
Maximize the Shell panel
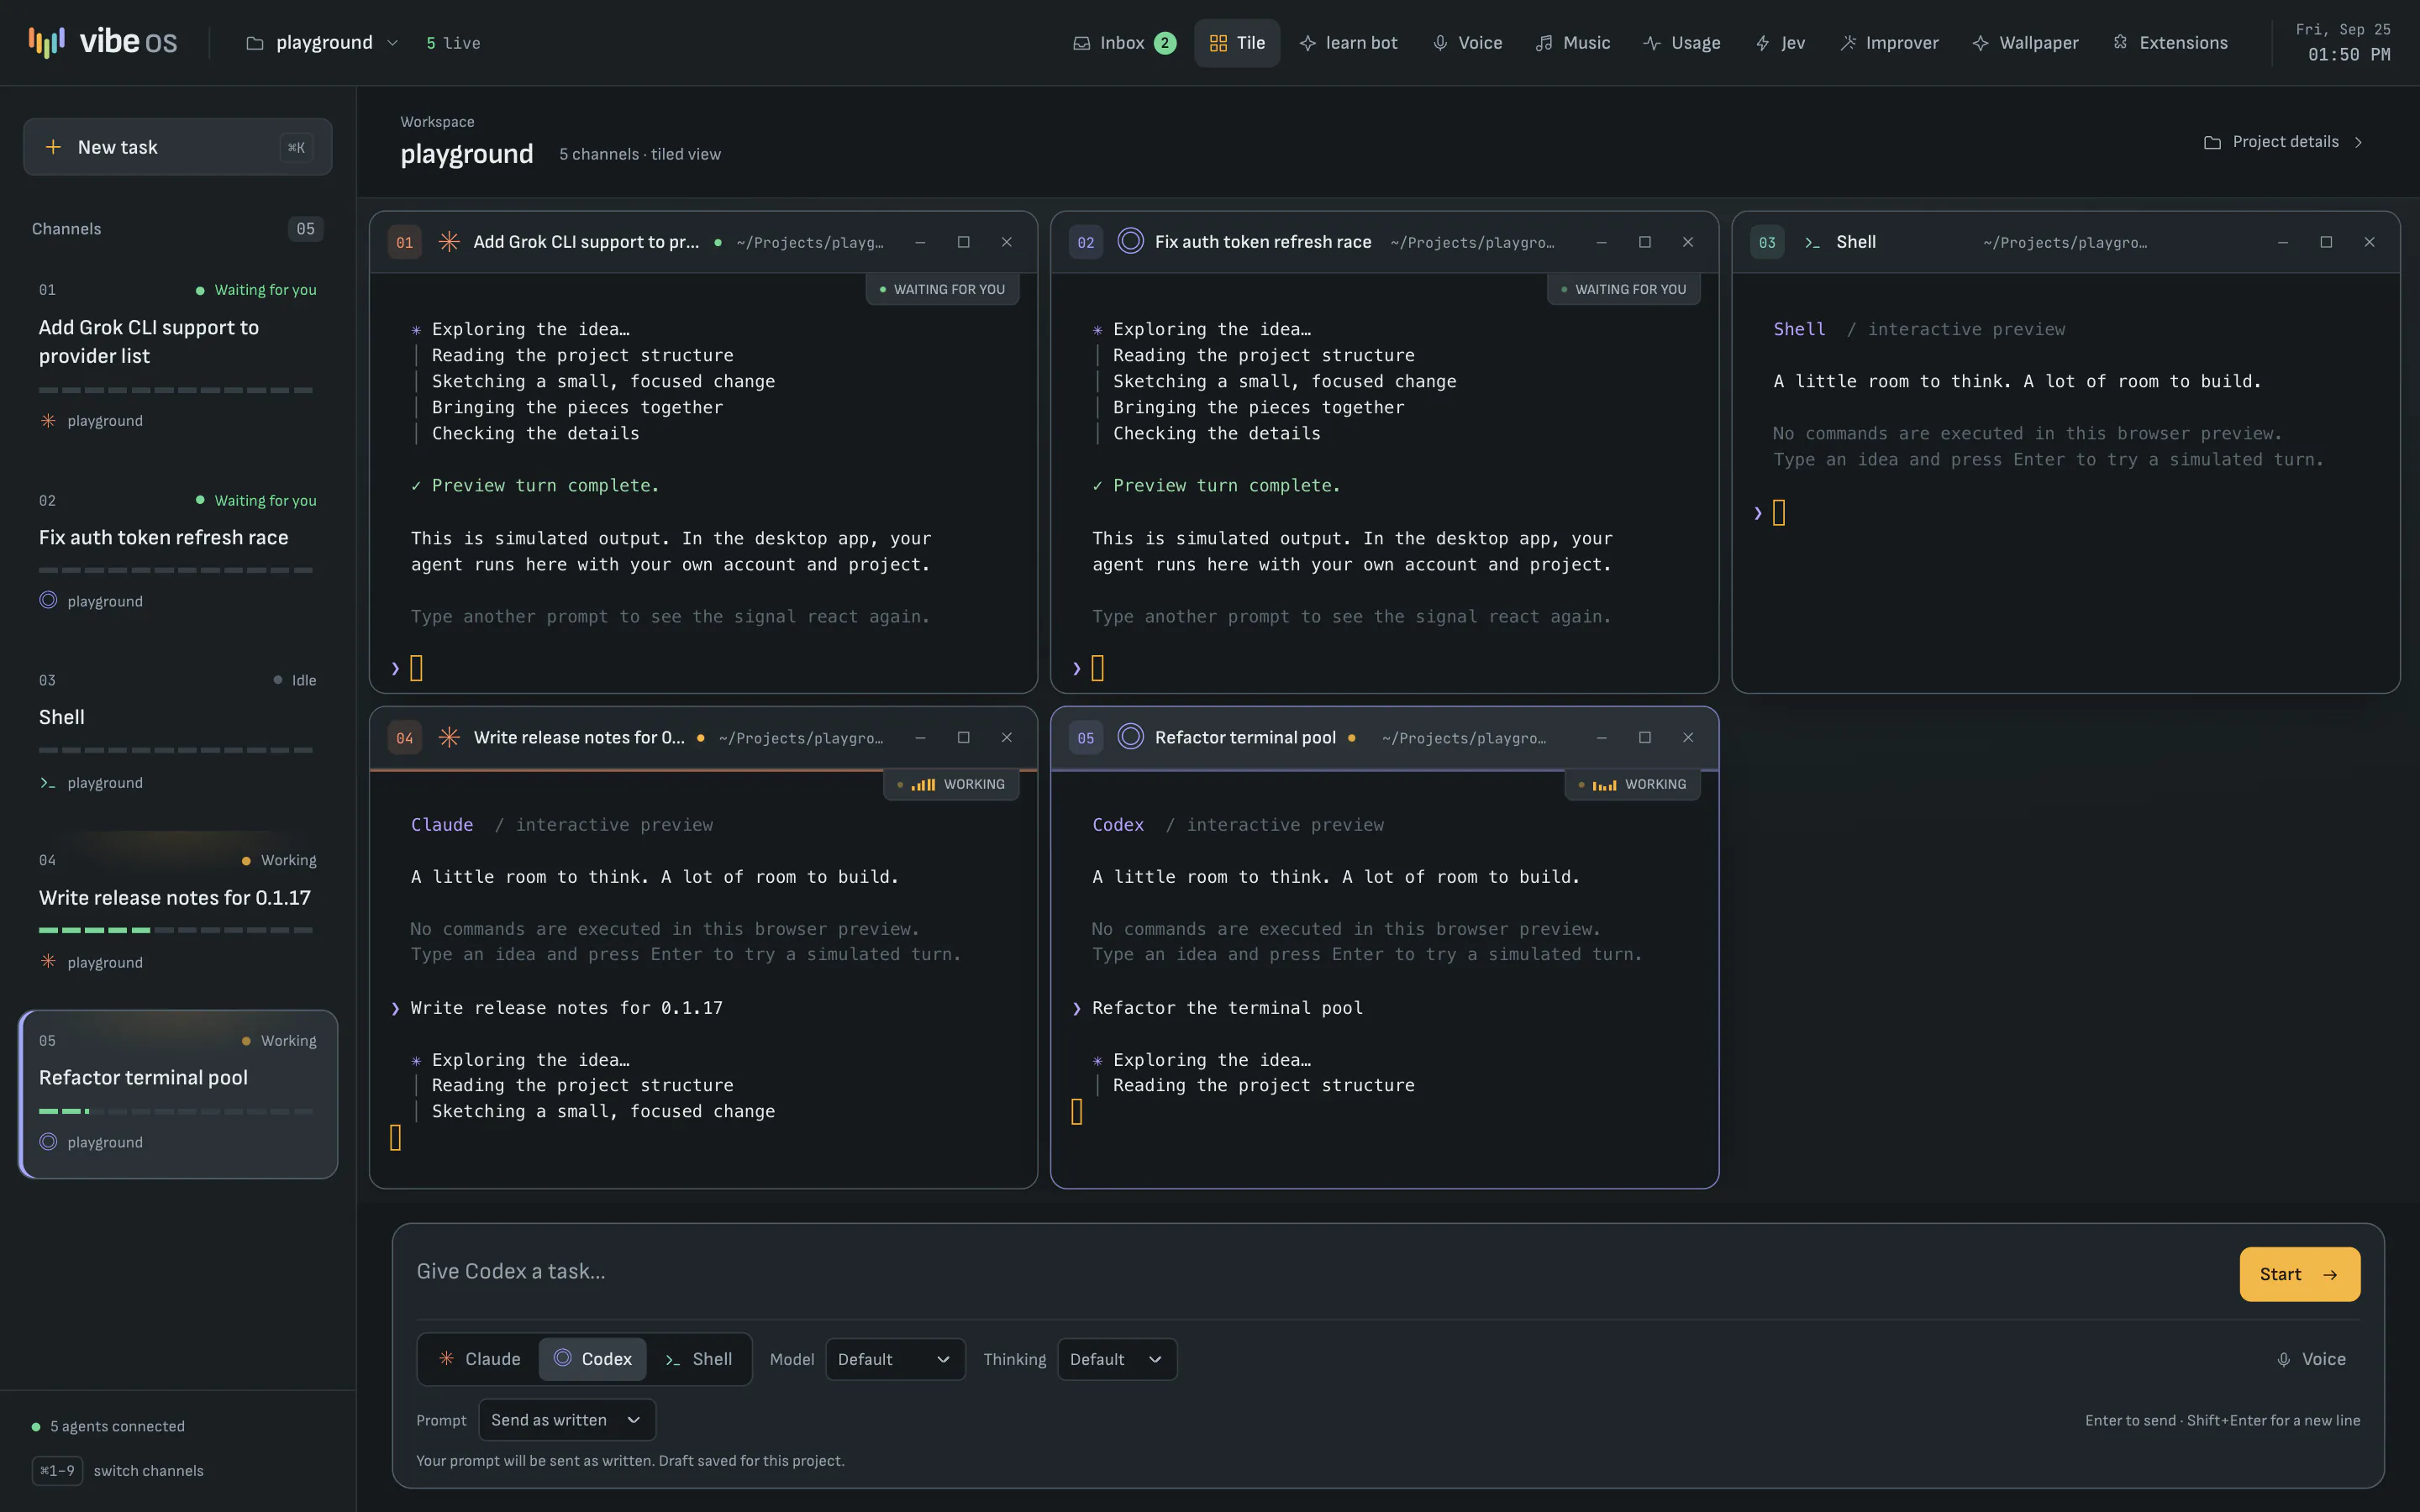coord(2326,242)
